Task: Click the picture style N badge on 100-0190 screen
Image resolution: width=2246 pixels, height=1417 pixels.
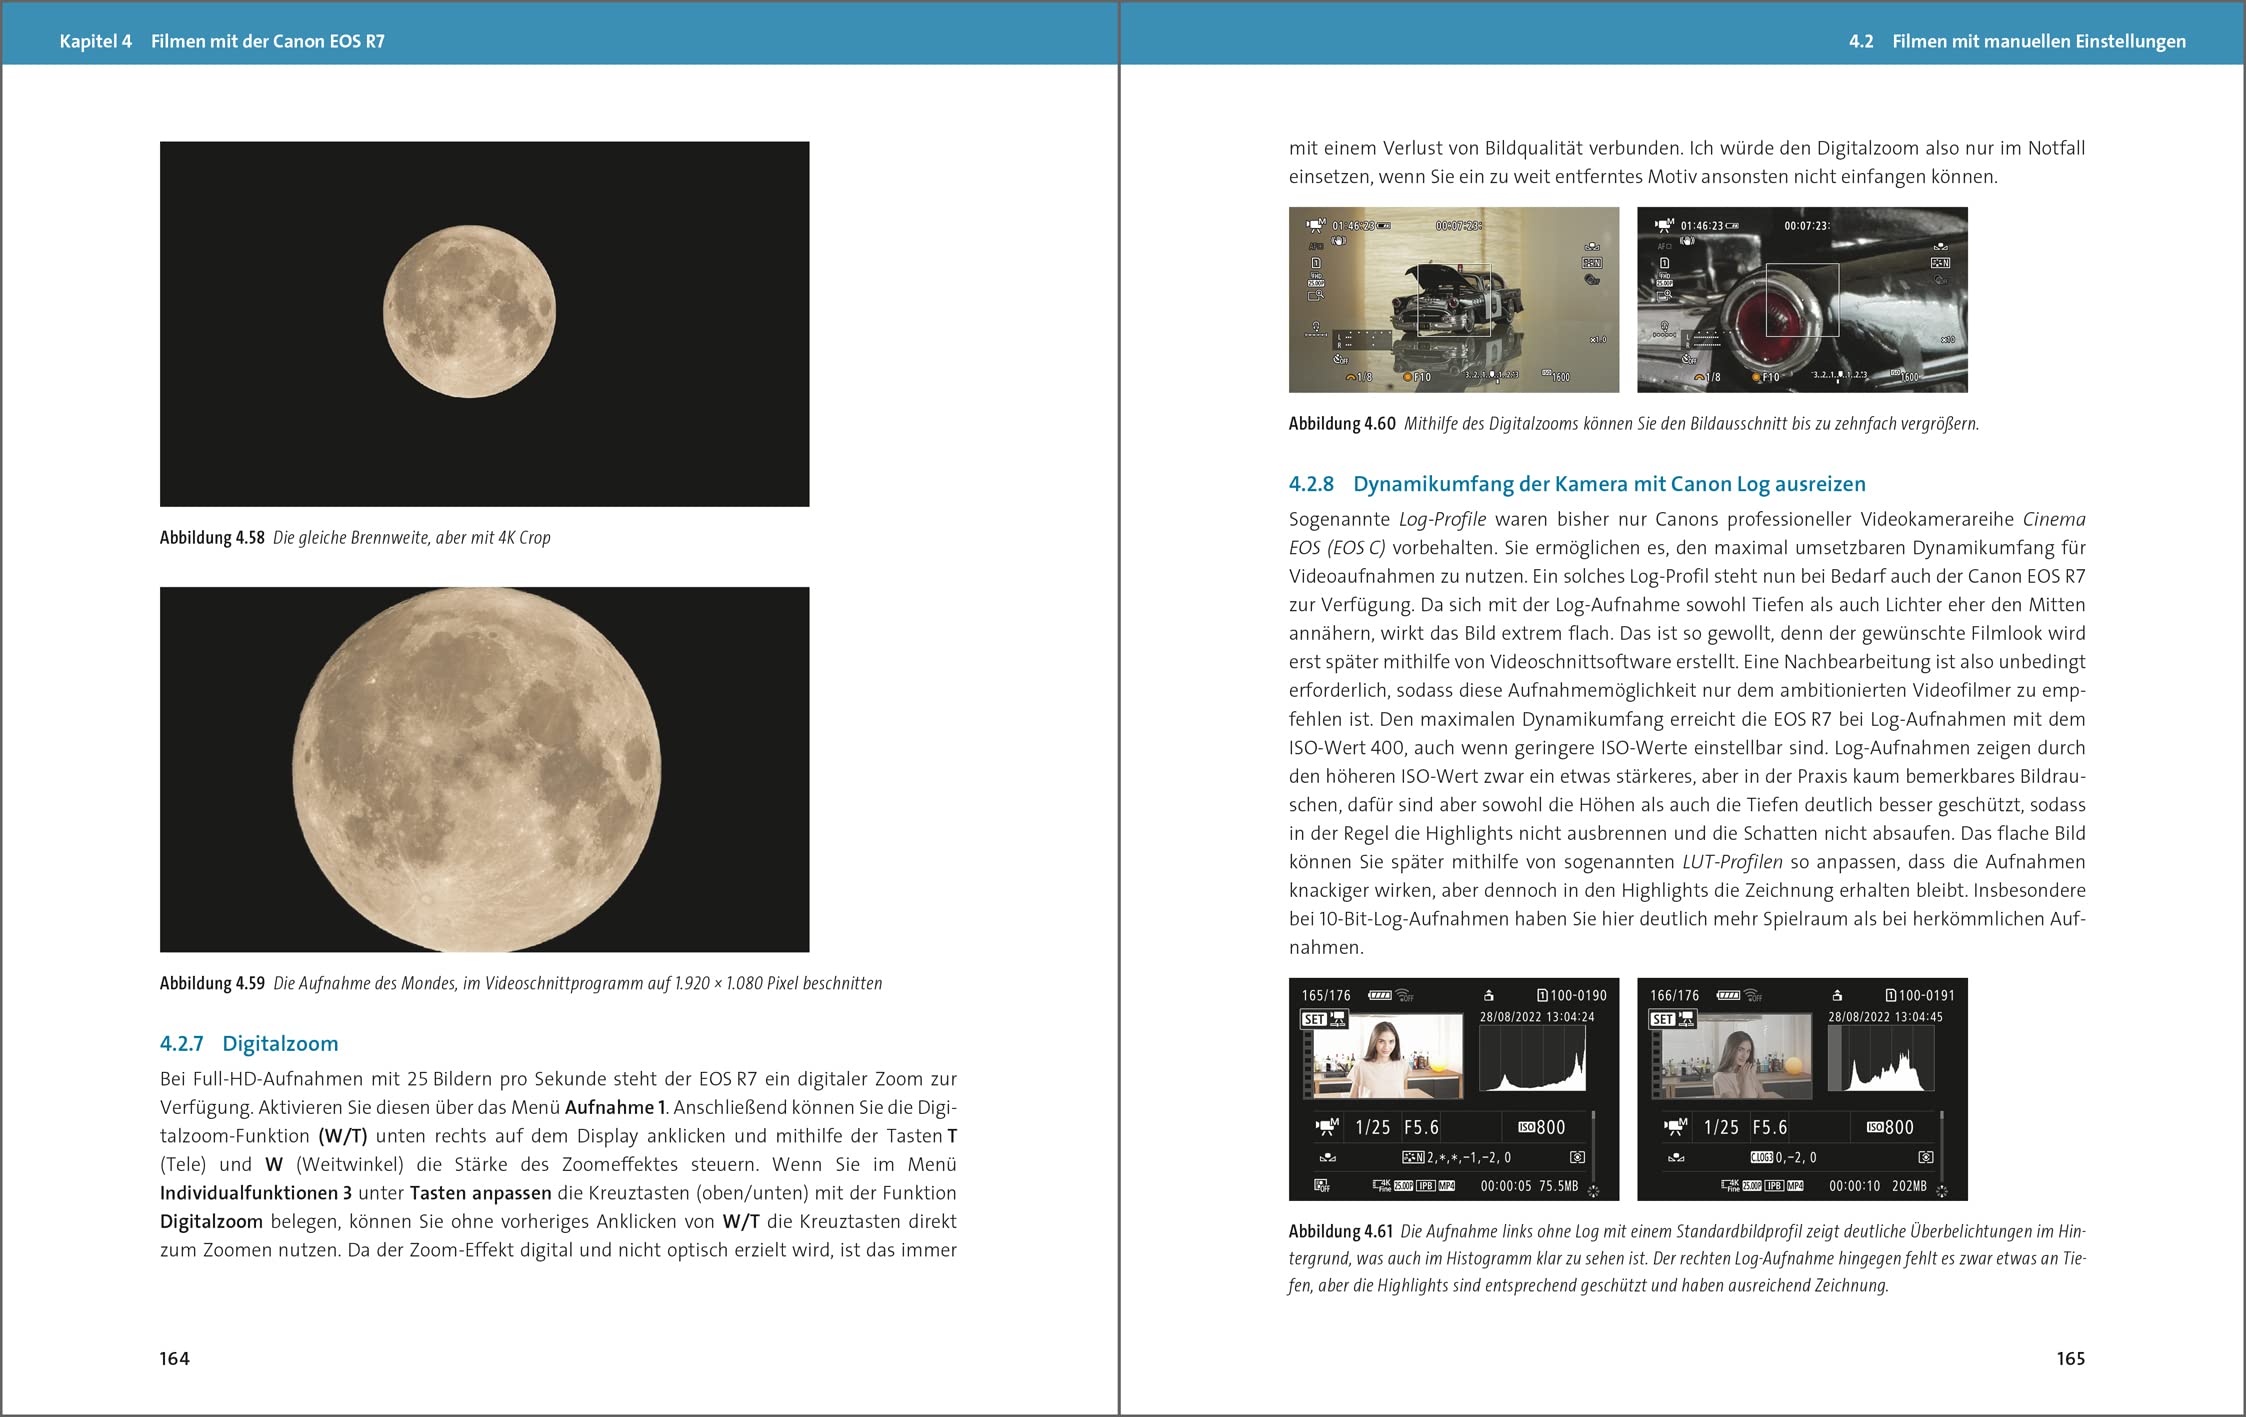Action: [x=1413, y=1157]
